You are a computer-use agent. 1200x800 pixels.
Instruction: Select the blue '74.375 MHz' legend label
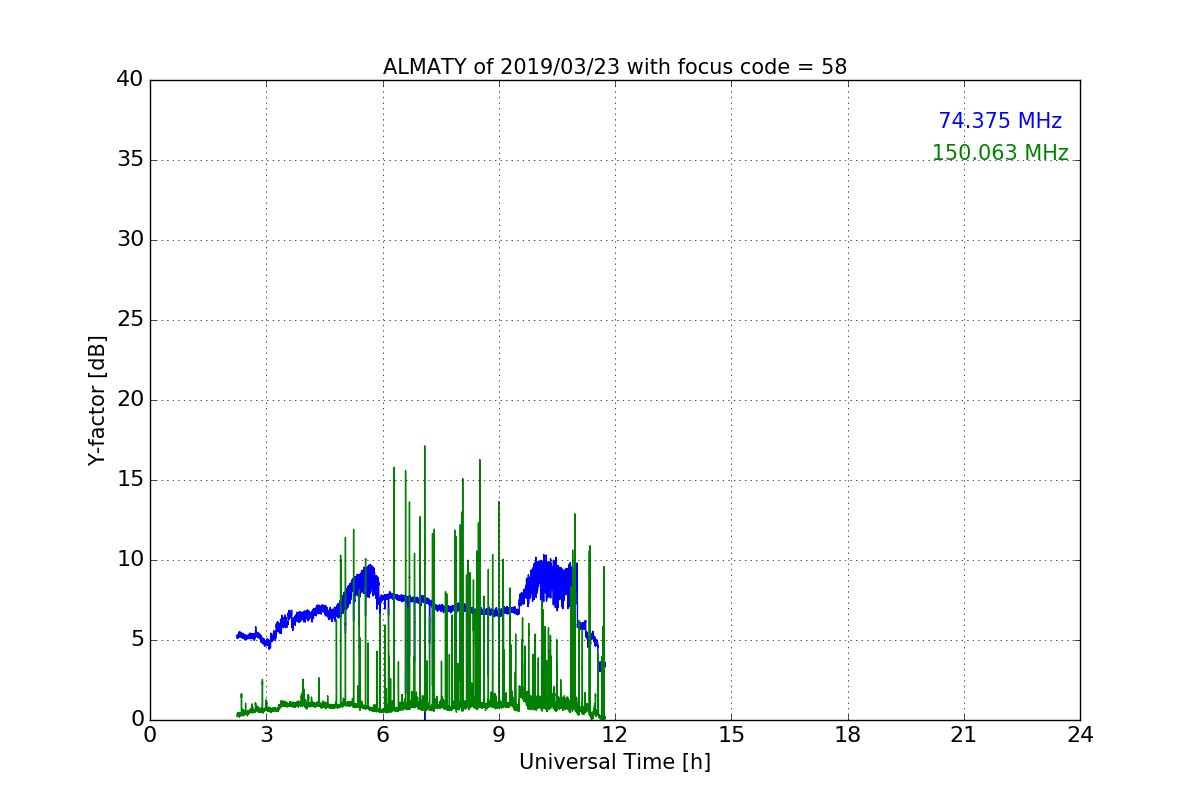[1000, 121]
